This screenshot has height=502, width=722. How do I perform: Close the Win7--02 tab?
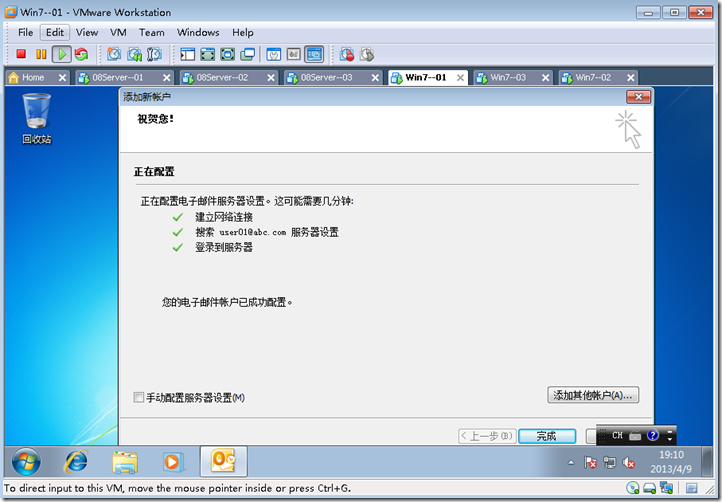(x=631, y=78)
